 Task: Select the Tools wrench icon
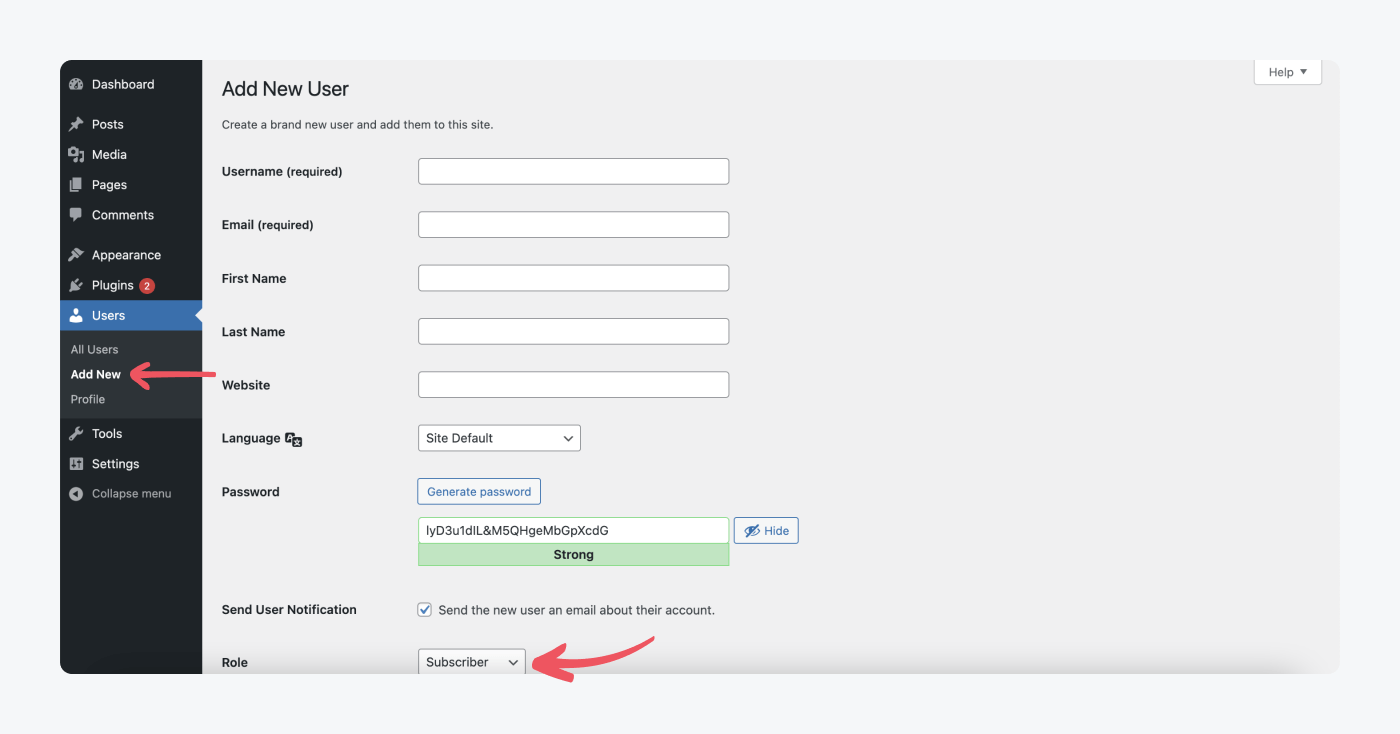pos(78,433)
